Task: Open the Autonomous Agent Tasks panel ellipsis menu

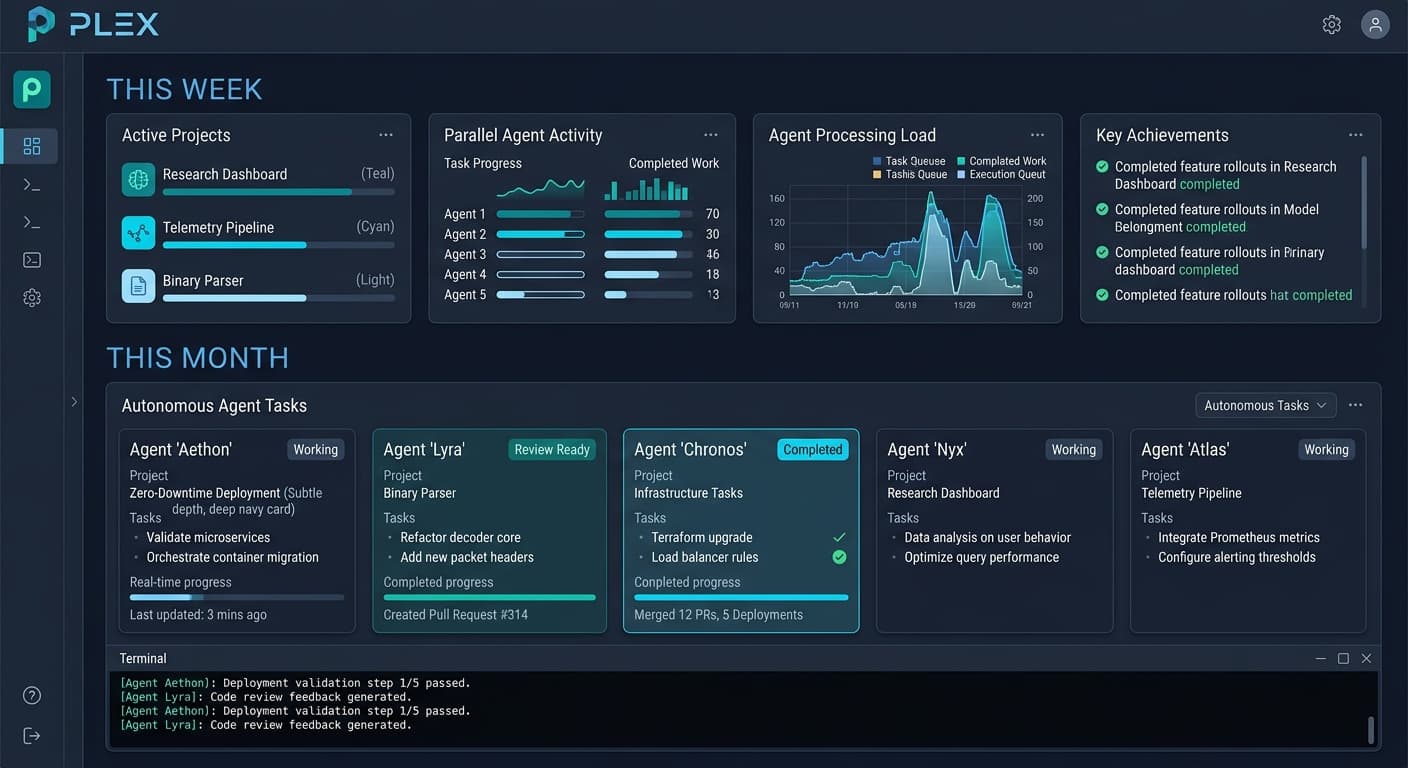Action: point(1356,405)
